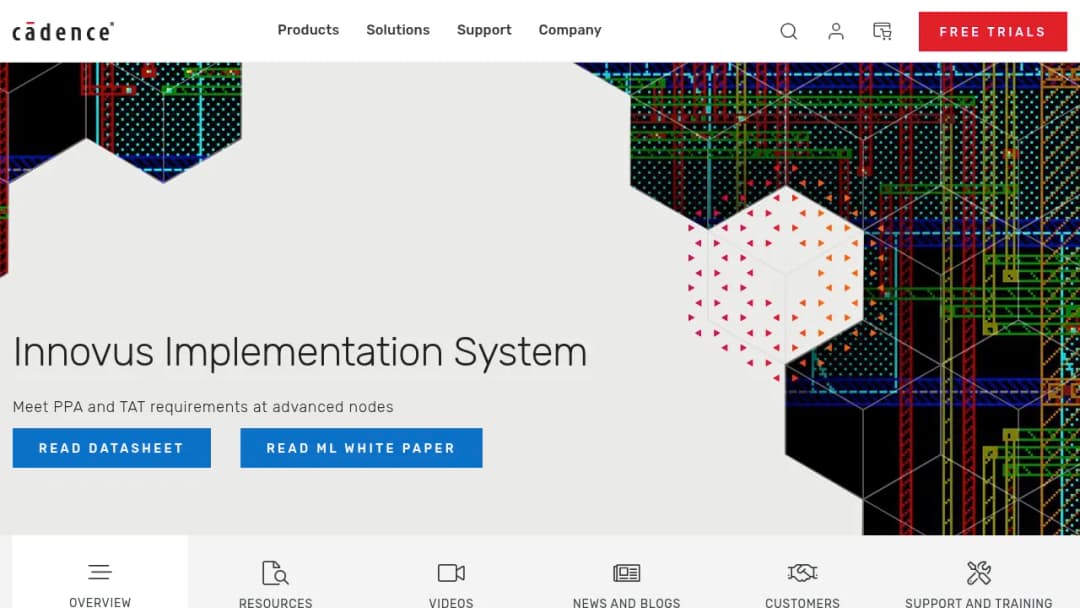
Task: Switch to Support and Training tab label
Action: [x=979, y=602]
